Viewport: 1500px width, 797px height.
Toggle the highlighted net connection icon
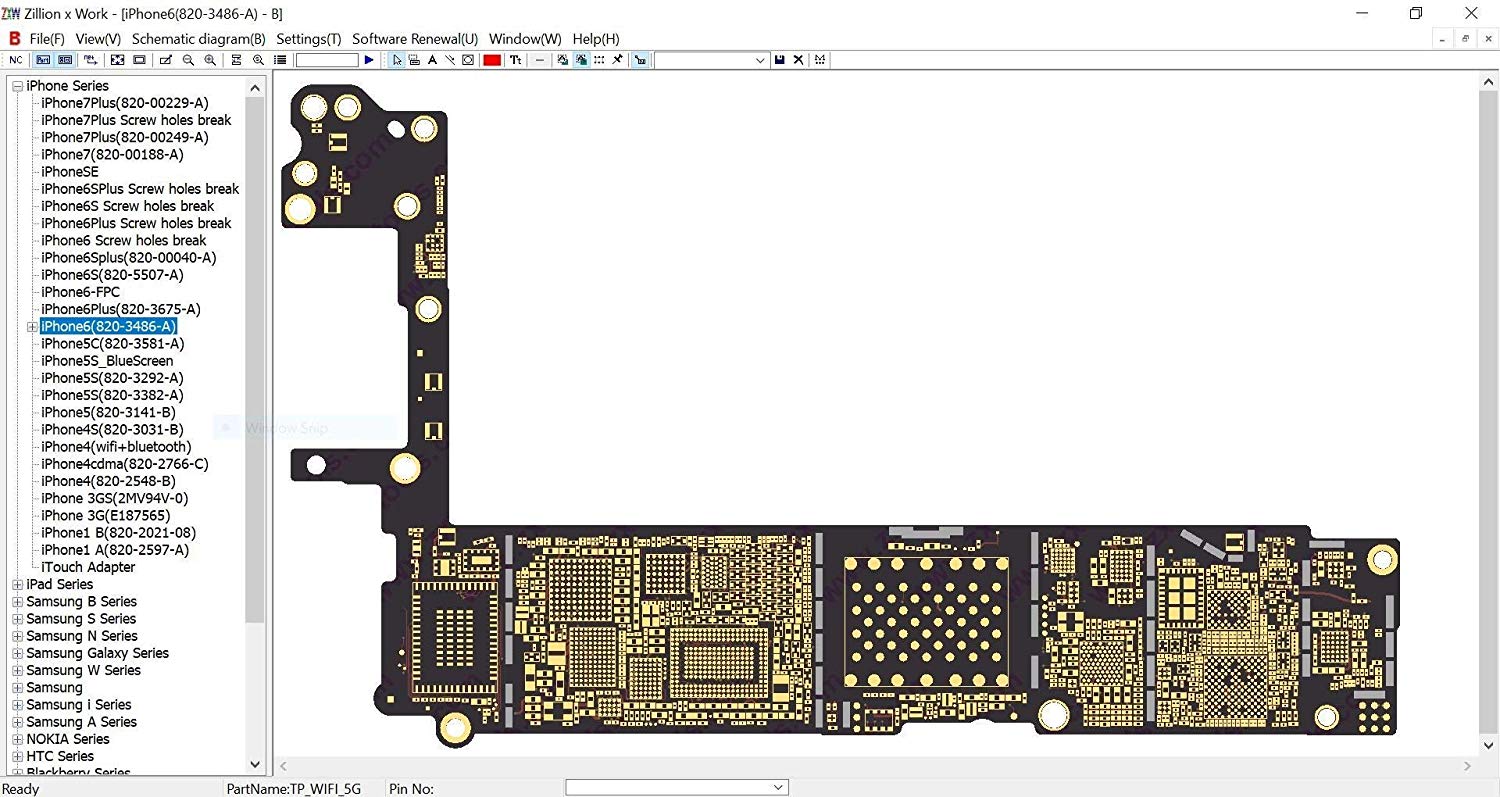(641, 60)
